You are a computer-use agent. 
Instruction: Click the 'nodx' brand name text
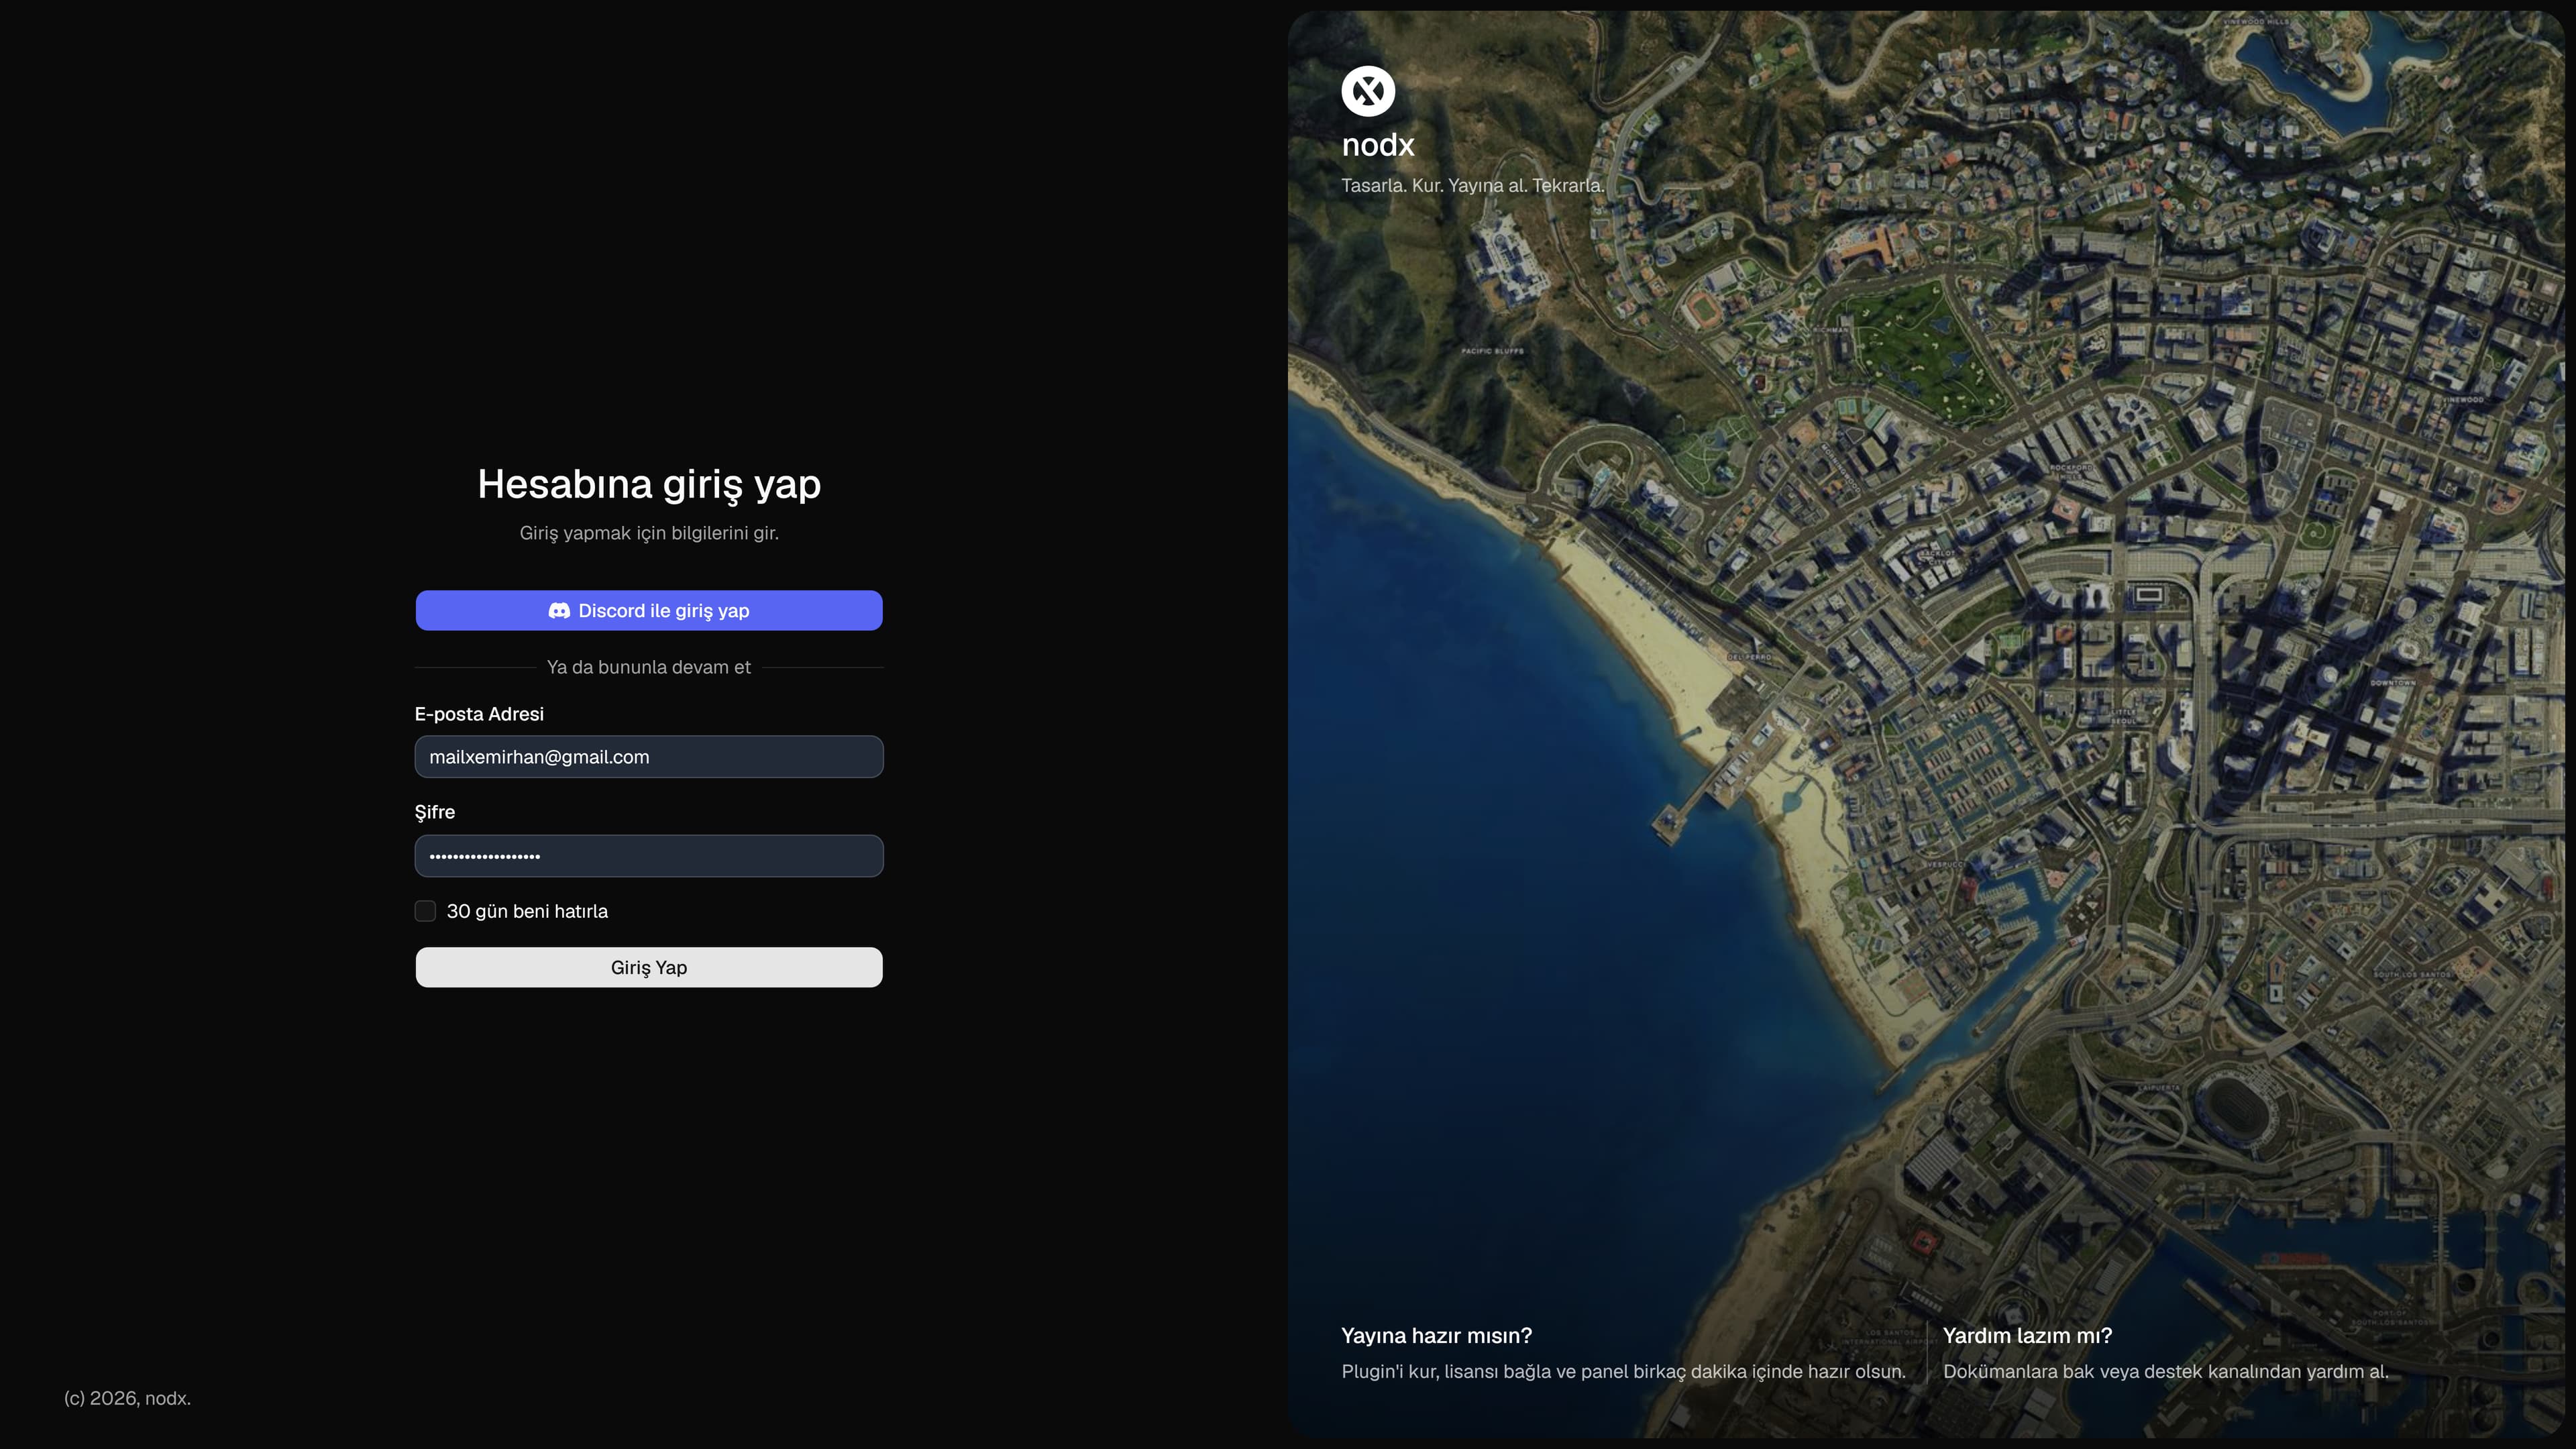pos(1378,145)
